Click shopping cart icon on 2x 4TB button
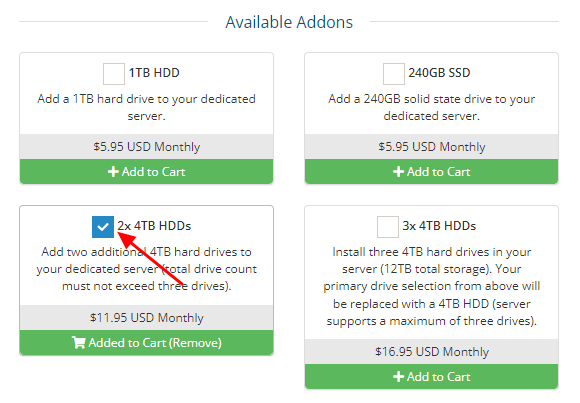Image resolution: width=580 pixels, height=403 pixels. point(78,343)
